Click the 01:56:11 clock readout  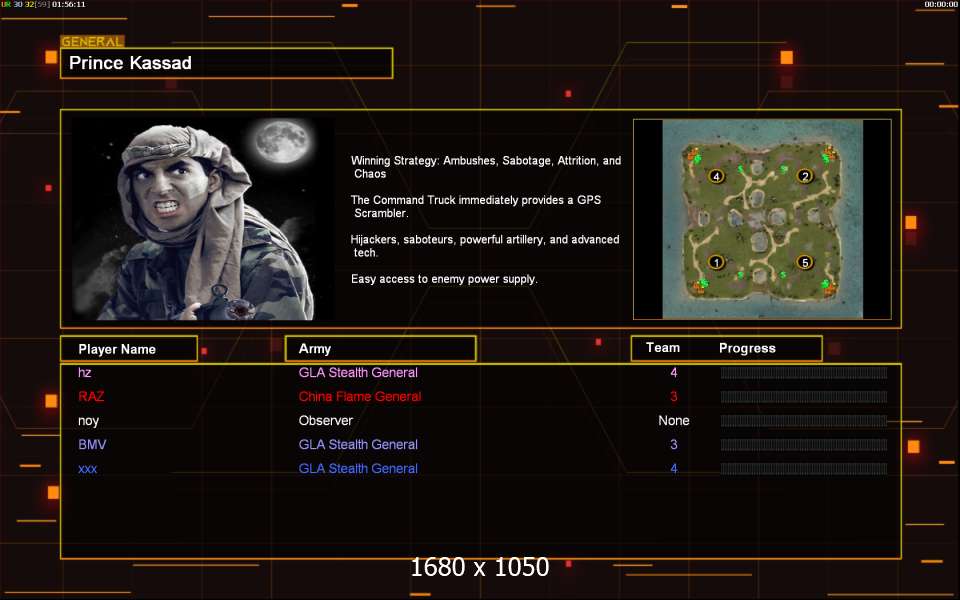[x=69, y=4]
